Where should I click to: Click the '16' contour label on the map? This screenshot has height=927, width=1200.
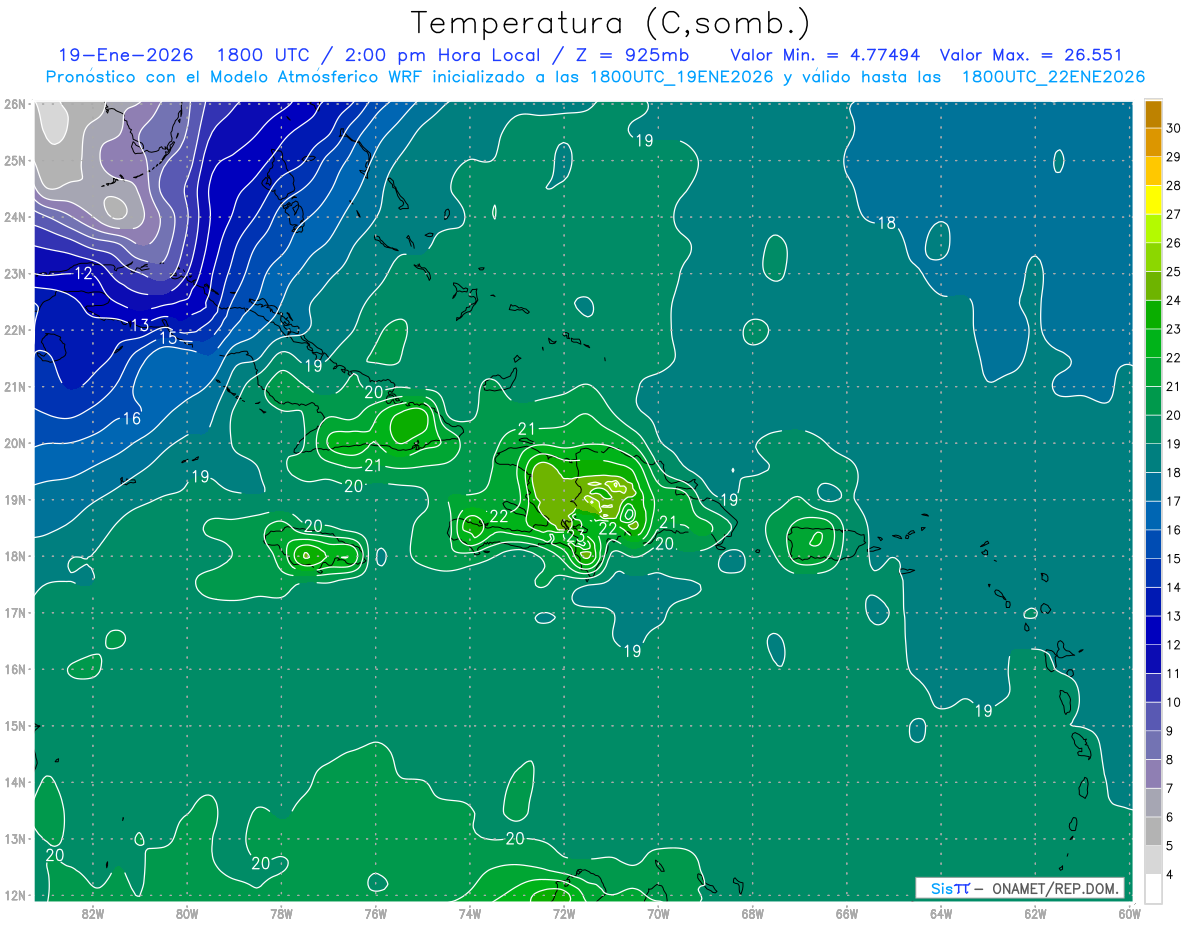[132, 419]
